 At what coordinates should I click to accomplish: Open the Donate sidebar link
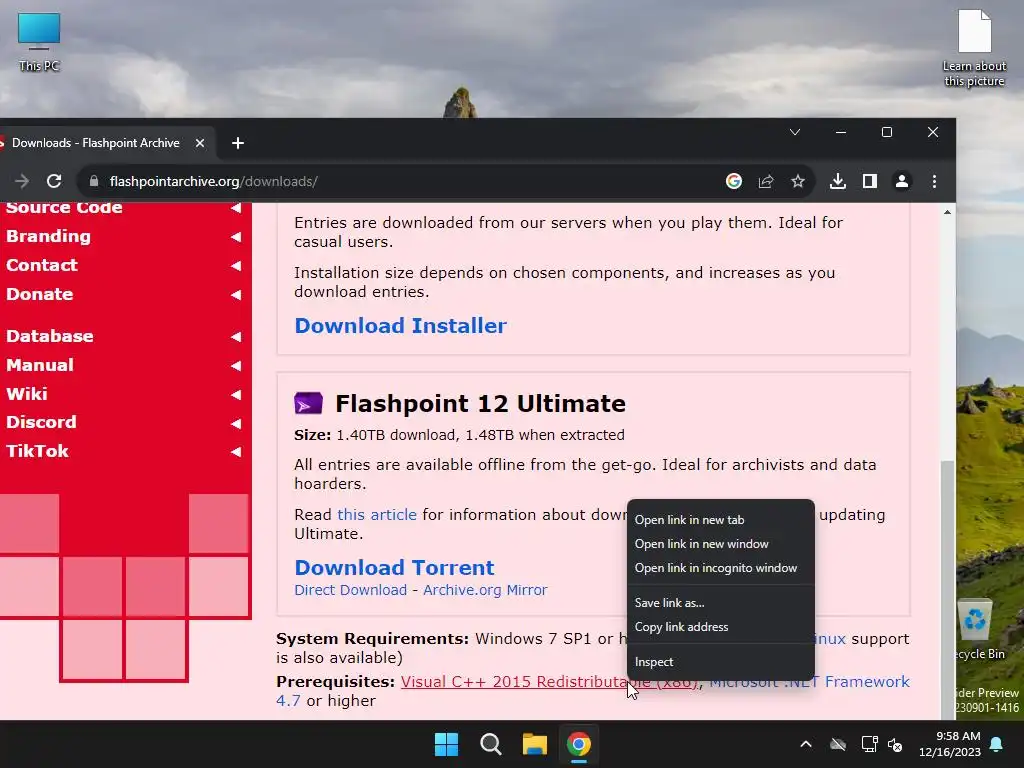[x=39, y=294]
